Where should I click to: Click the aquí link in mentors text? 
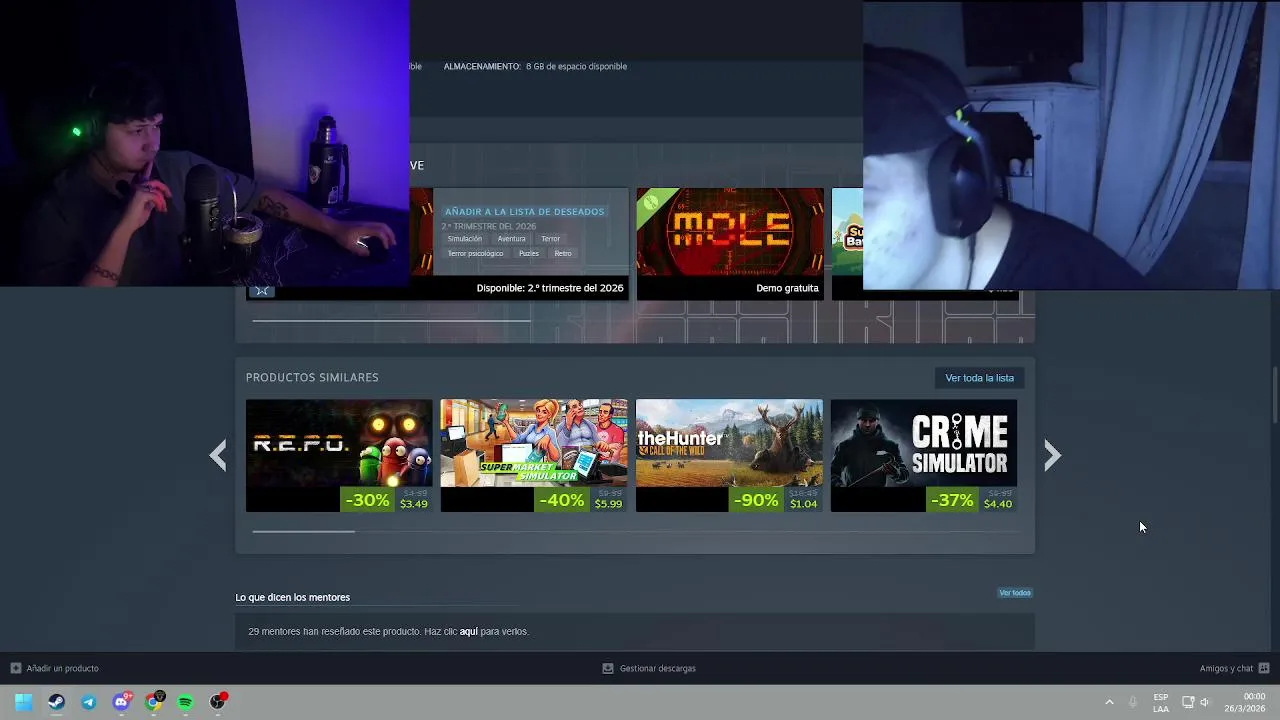pyautogui.click(x=468, y=632)
